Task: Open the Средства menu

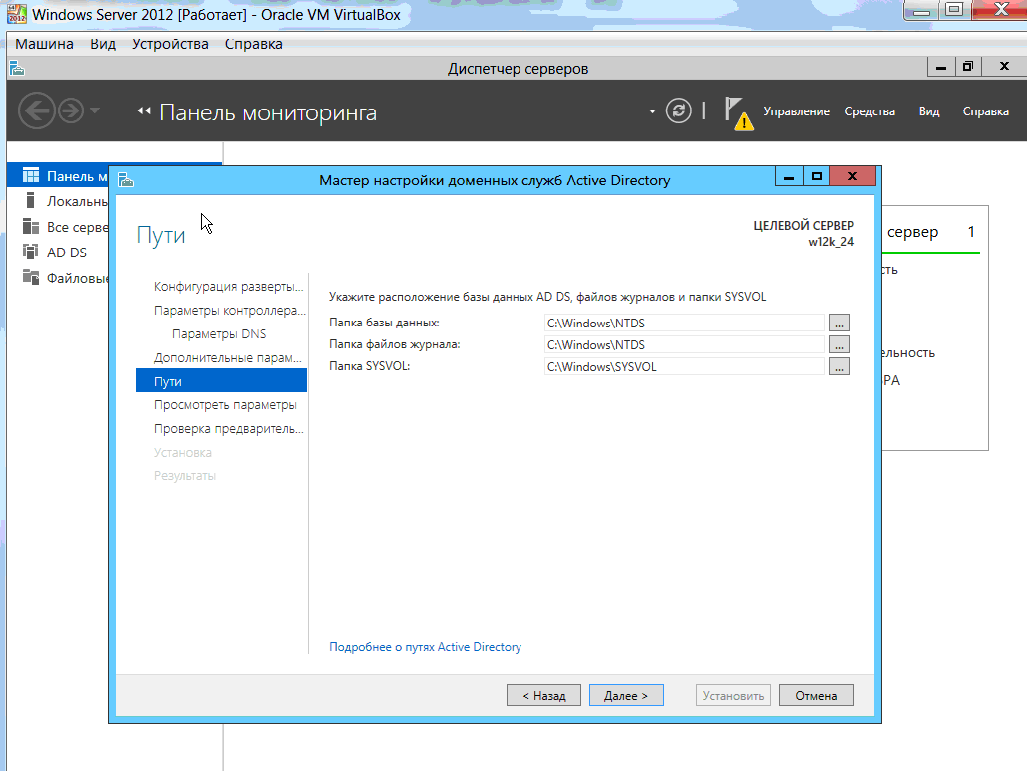Action: pyautogui.click(x=869, y=111)
